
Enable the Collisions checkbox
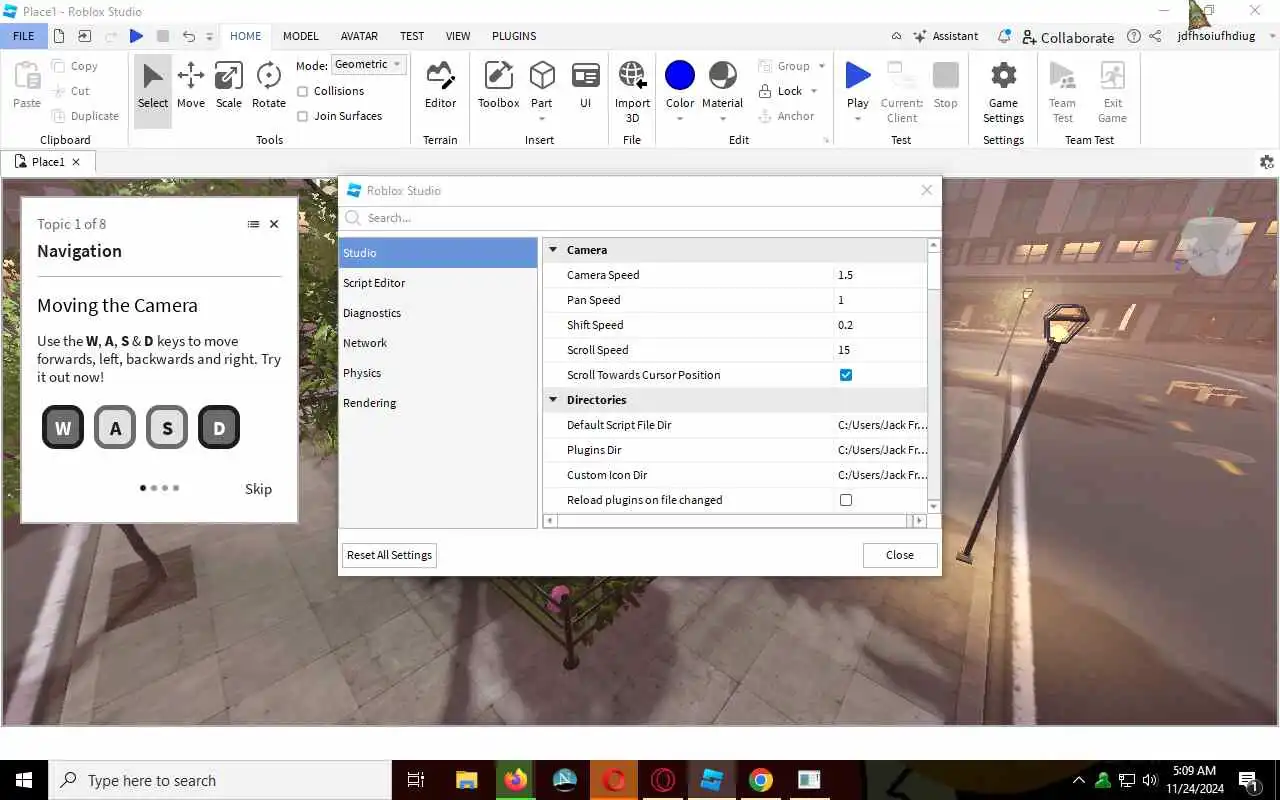point(302,91)
